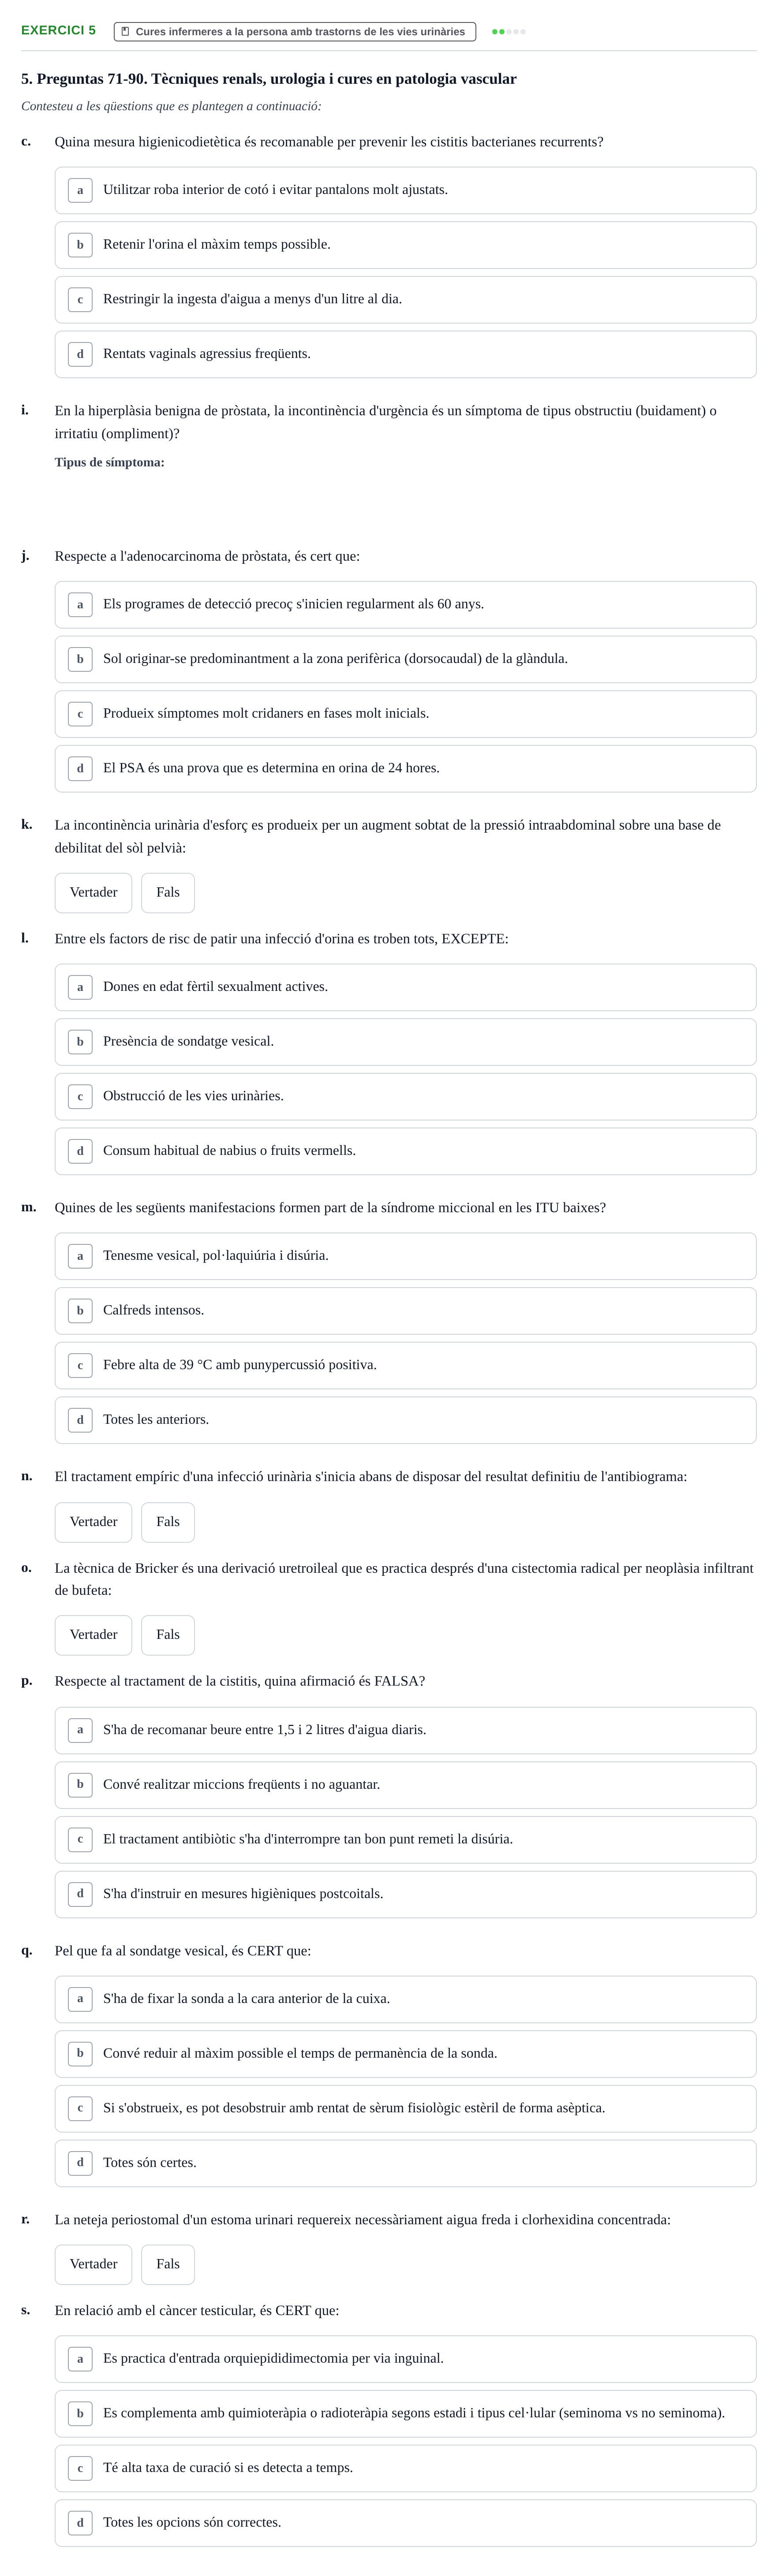
Task: Click Fals for the periostomal cleaning statement
Action: (168, 2263)
